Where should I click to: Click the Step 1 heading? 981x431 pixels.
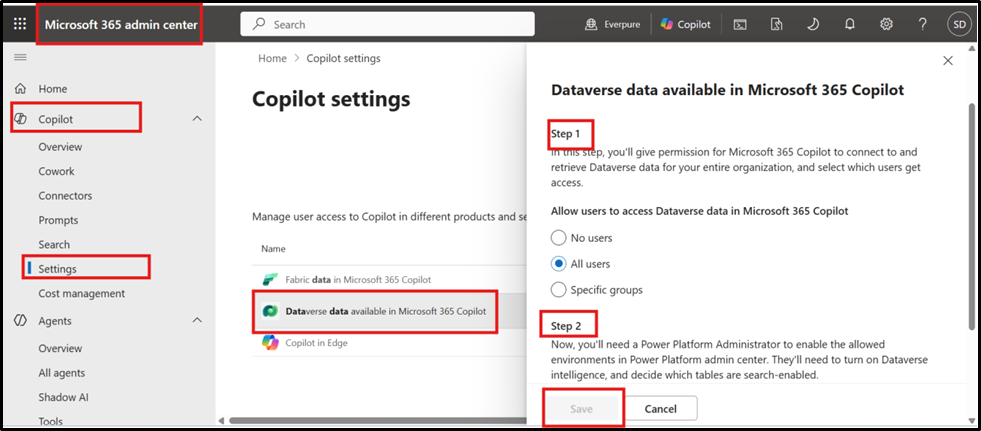coord(566,133)
